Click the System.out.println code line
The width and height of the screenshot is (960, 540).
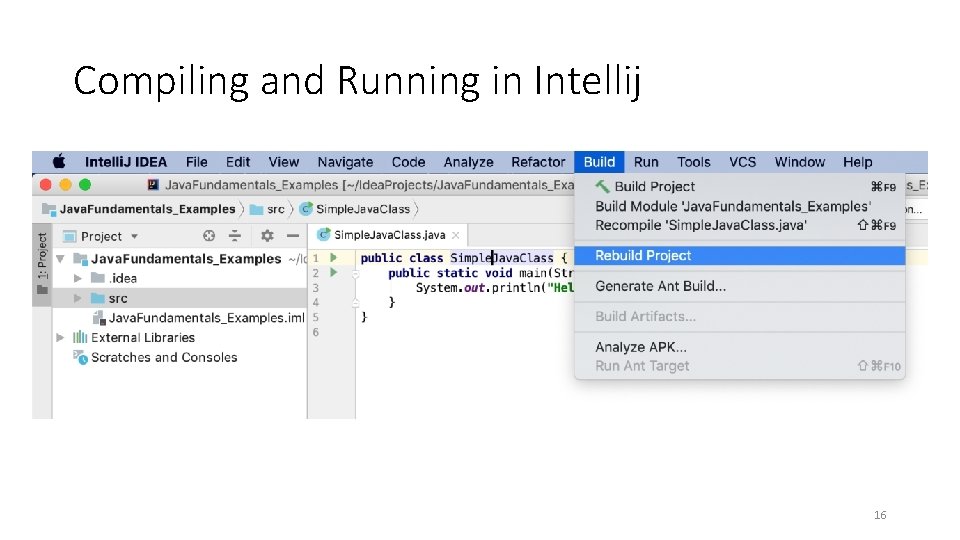(x=495, y=287)
